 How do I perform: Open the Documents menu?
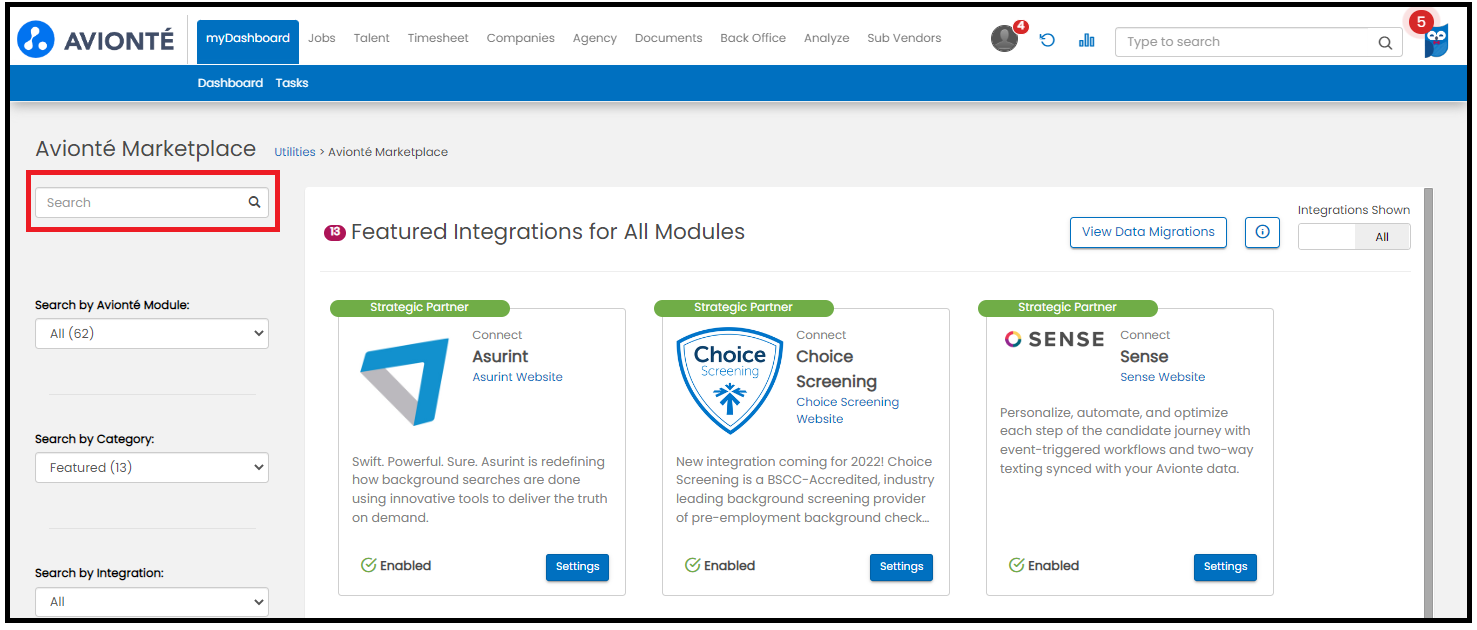point(669,38)
